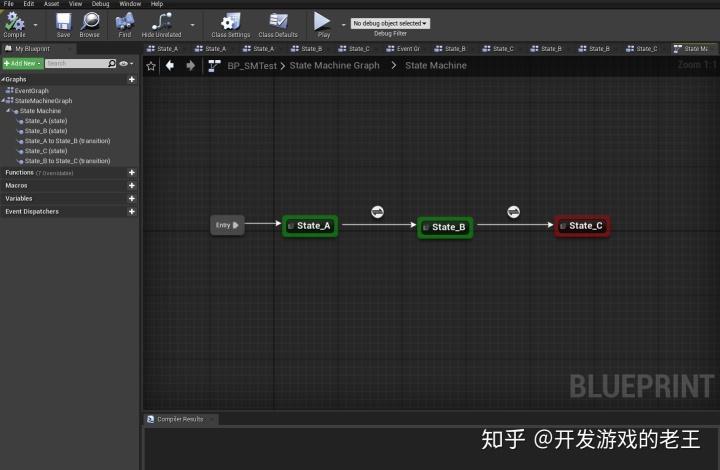
Task: Open the Window menu
Action: pyautogui.click(x=130, y=4)
